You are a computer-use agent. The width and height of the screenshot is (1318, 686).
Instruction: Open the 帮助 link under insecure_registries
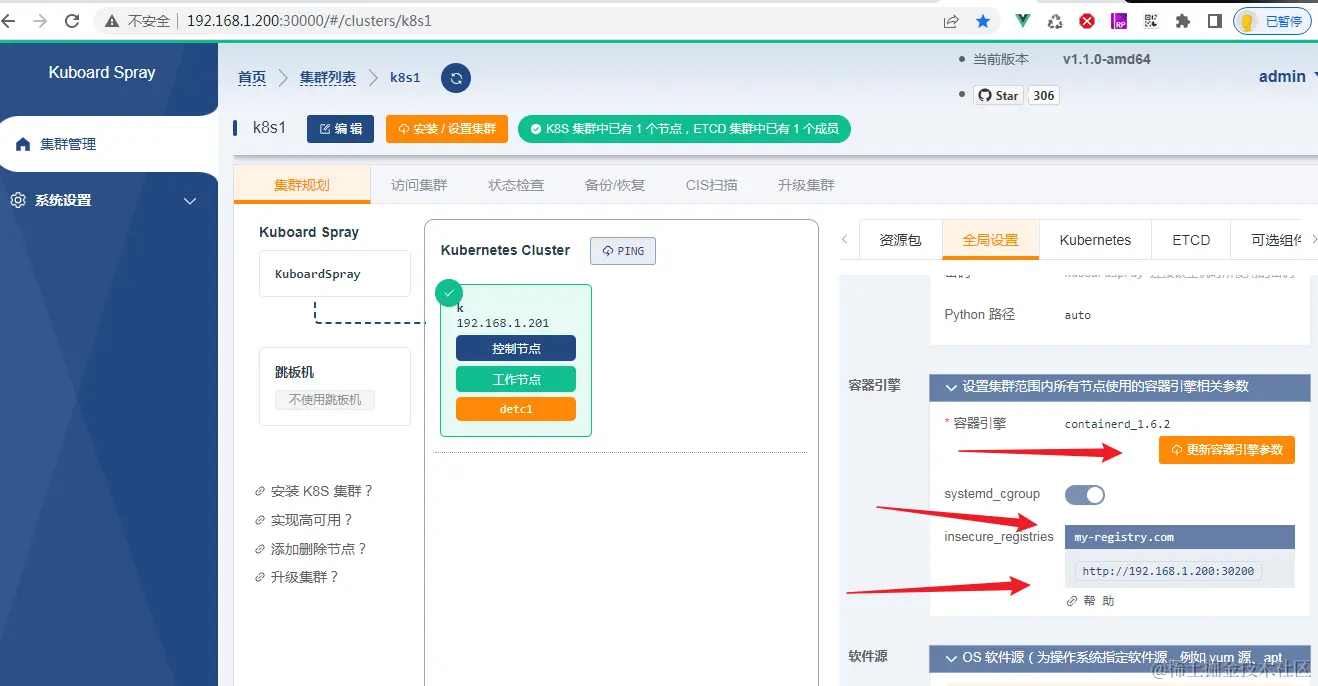point(1091,601)
